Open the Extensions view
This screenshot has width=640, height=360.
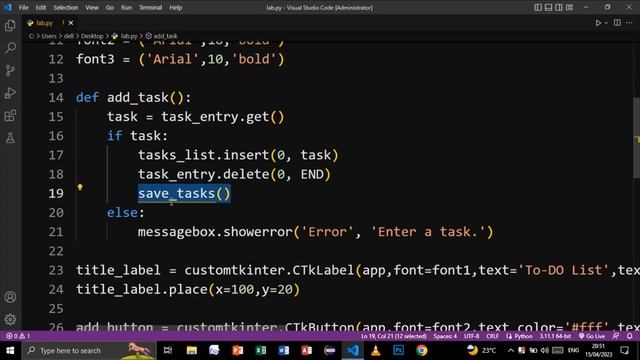pyautogui.click(x=10, y=116)
